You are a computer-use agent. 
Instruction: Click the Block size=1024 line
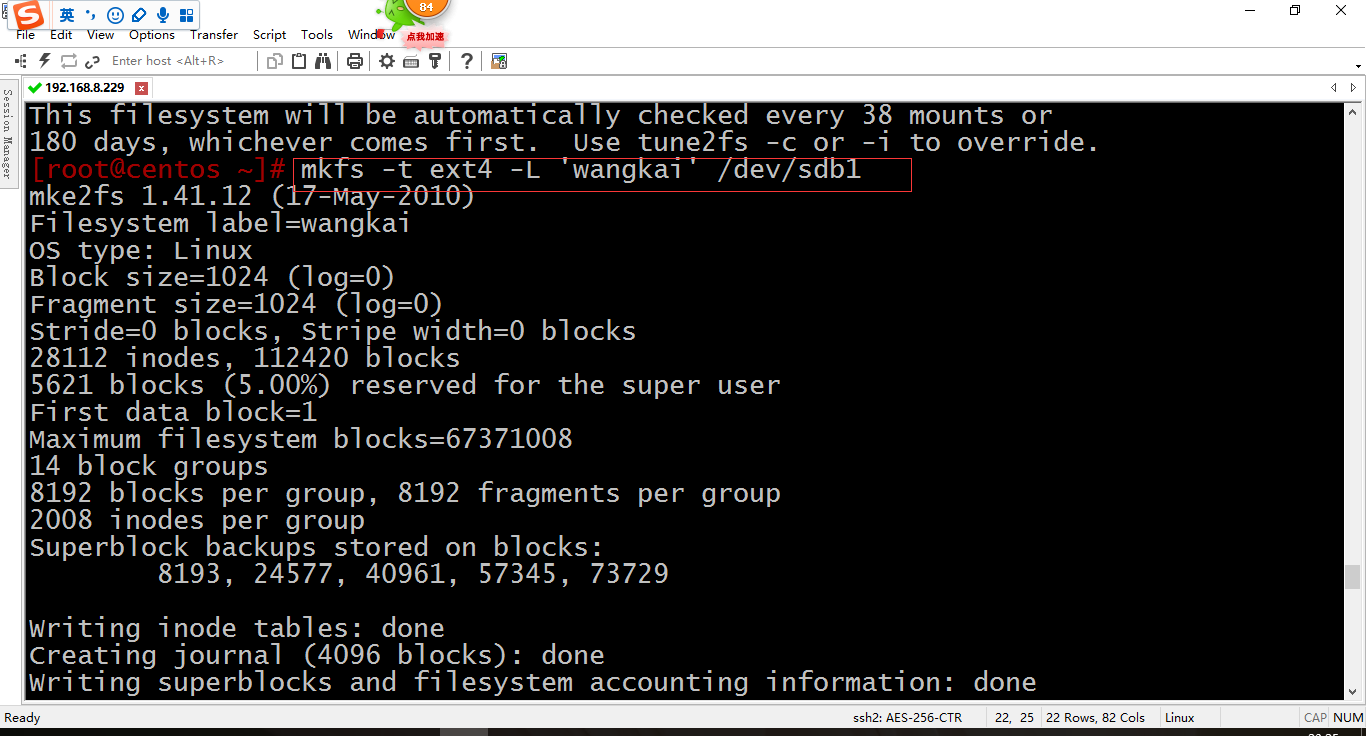(x=212, y=277)
